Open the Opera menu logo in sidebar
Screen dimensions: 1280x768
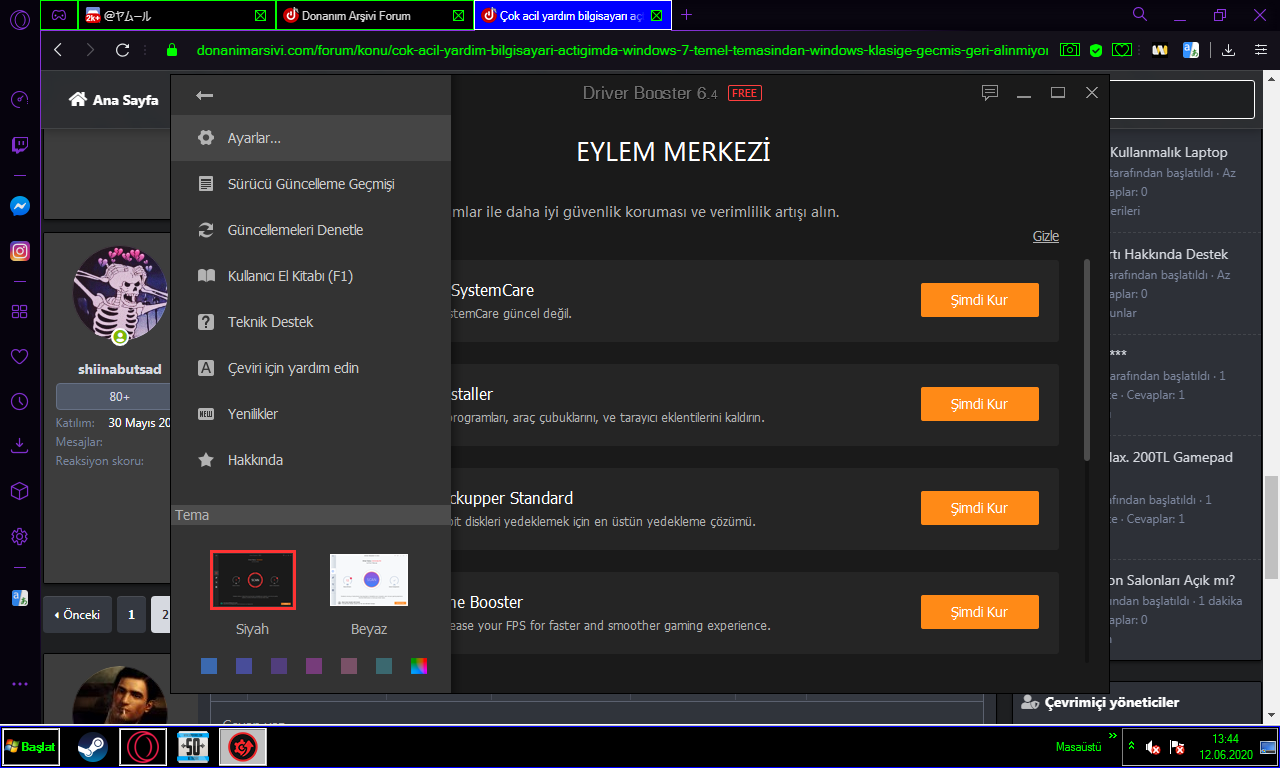(19, 19)
